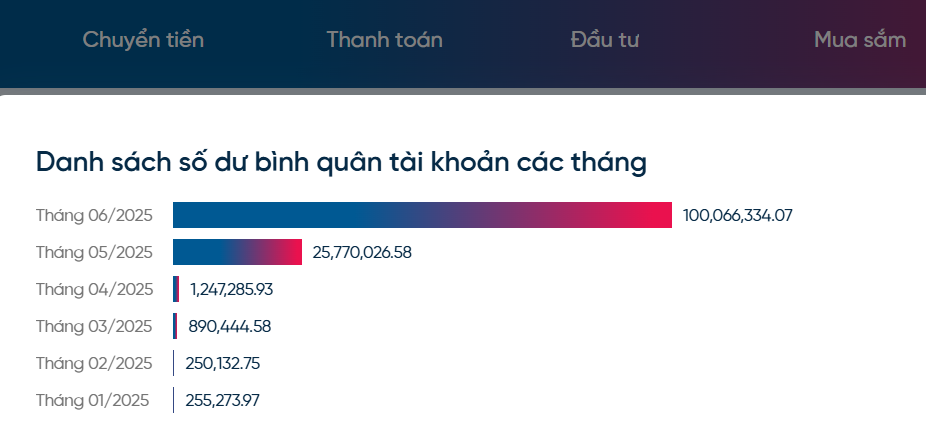Click the Tháng 01/2025 month label
Viewport: 926px width, 424px height.
click(92, 400)
